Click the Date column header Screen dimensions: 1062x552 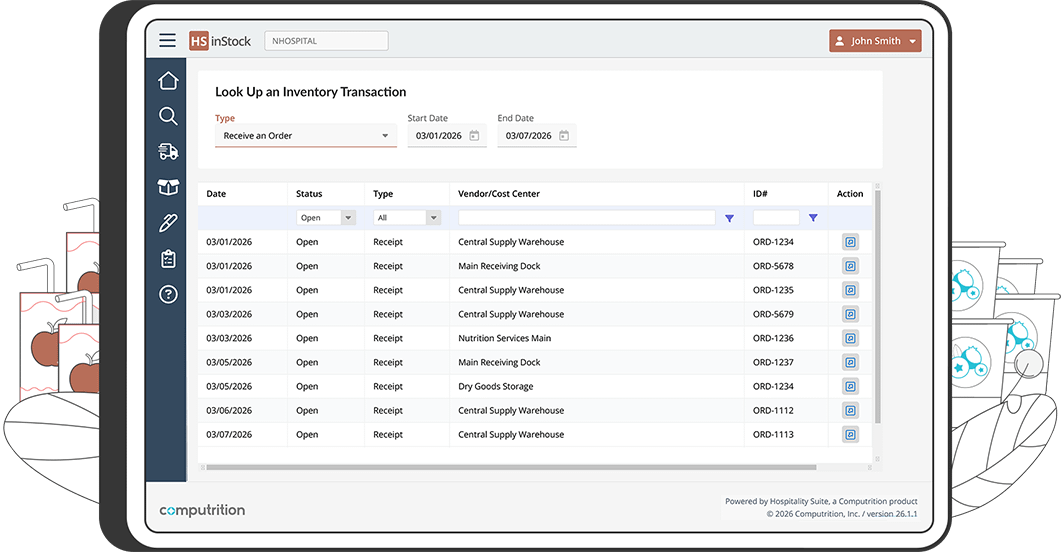[216, 194]
